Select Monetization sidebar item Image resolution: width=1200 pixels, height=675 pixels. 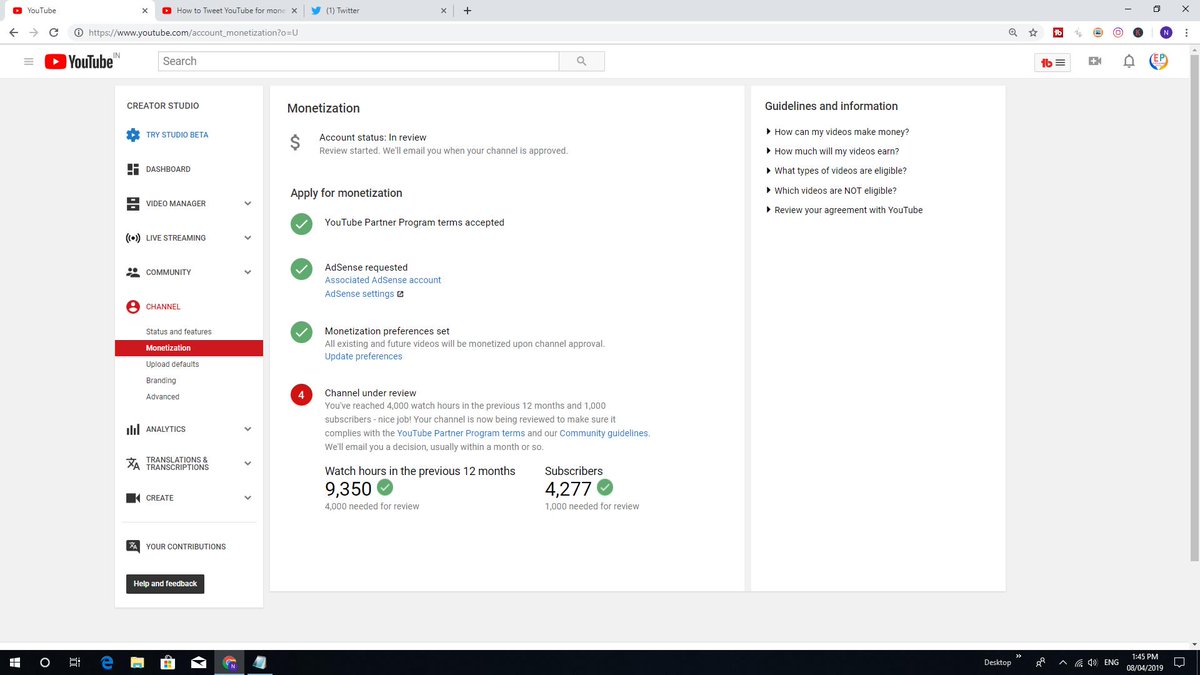tap(189, 348)
